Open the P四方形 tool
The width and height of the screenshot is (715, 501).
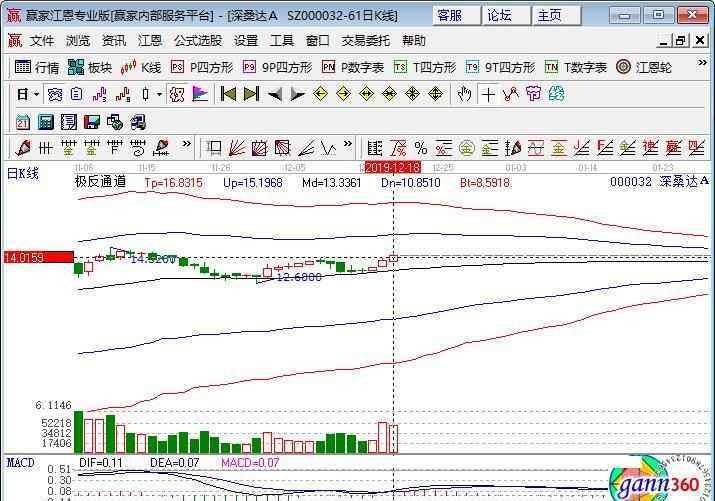click(202, 67)
